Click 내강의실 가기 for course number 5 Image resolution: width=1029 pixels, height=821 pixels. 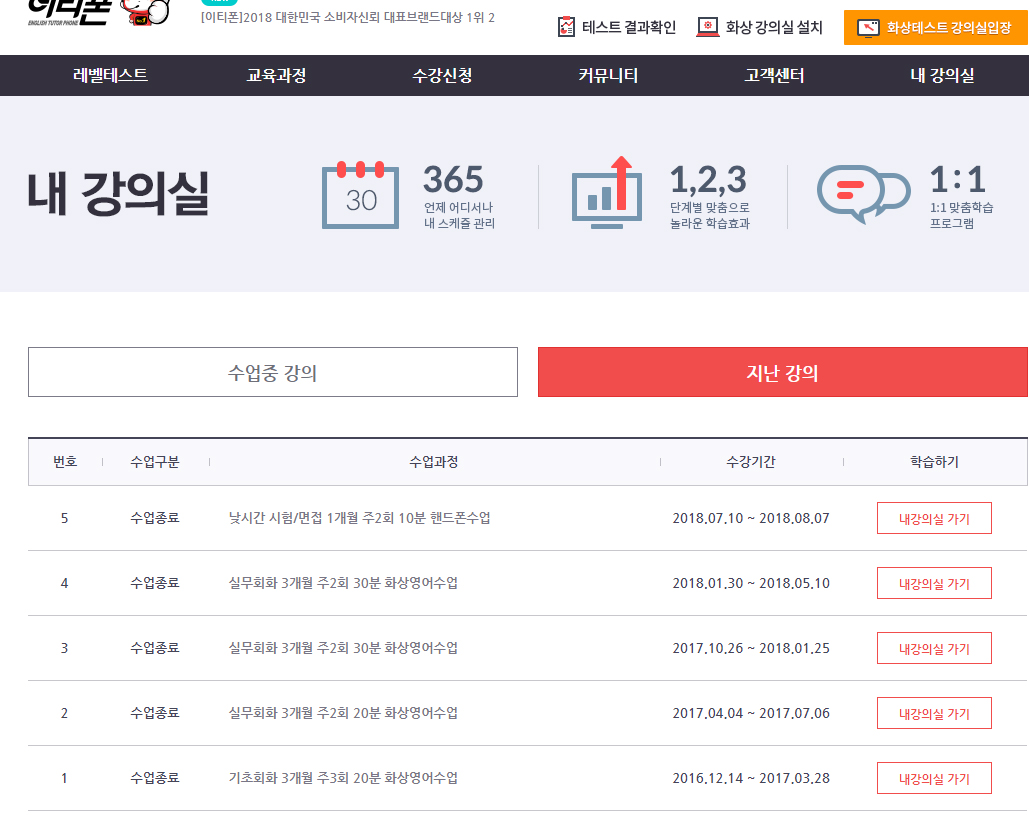point(934,519)
